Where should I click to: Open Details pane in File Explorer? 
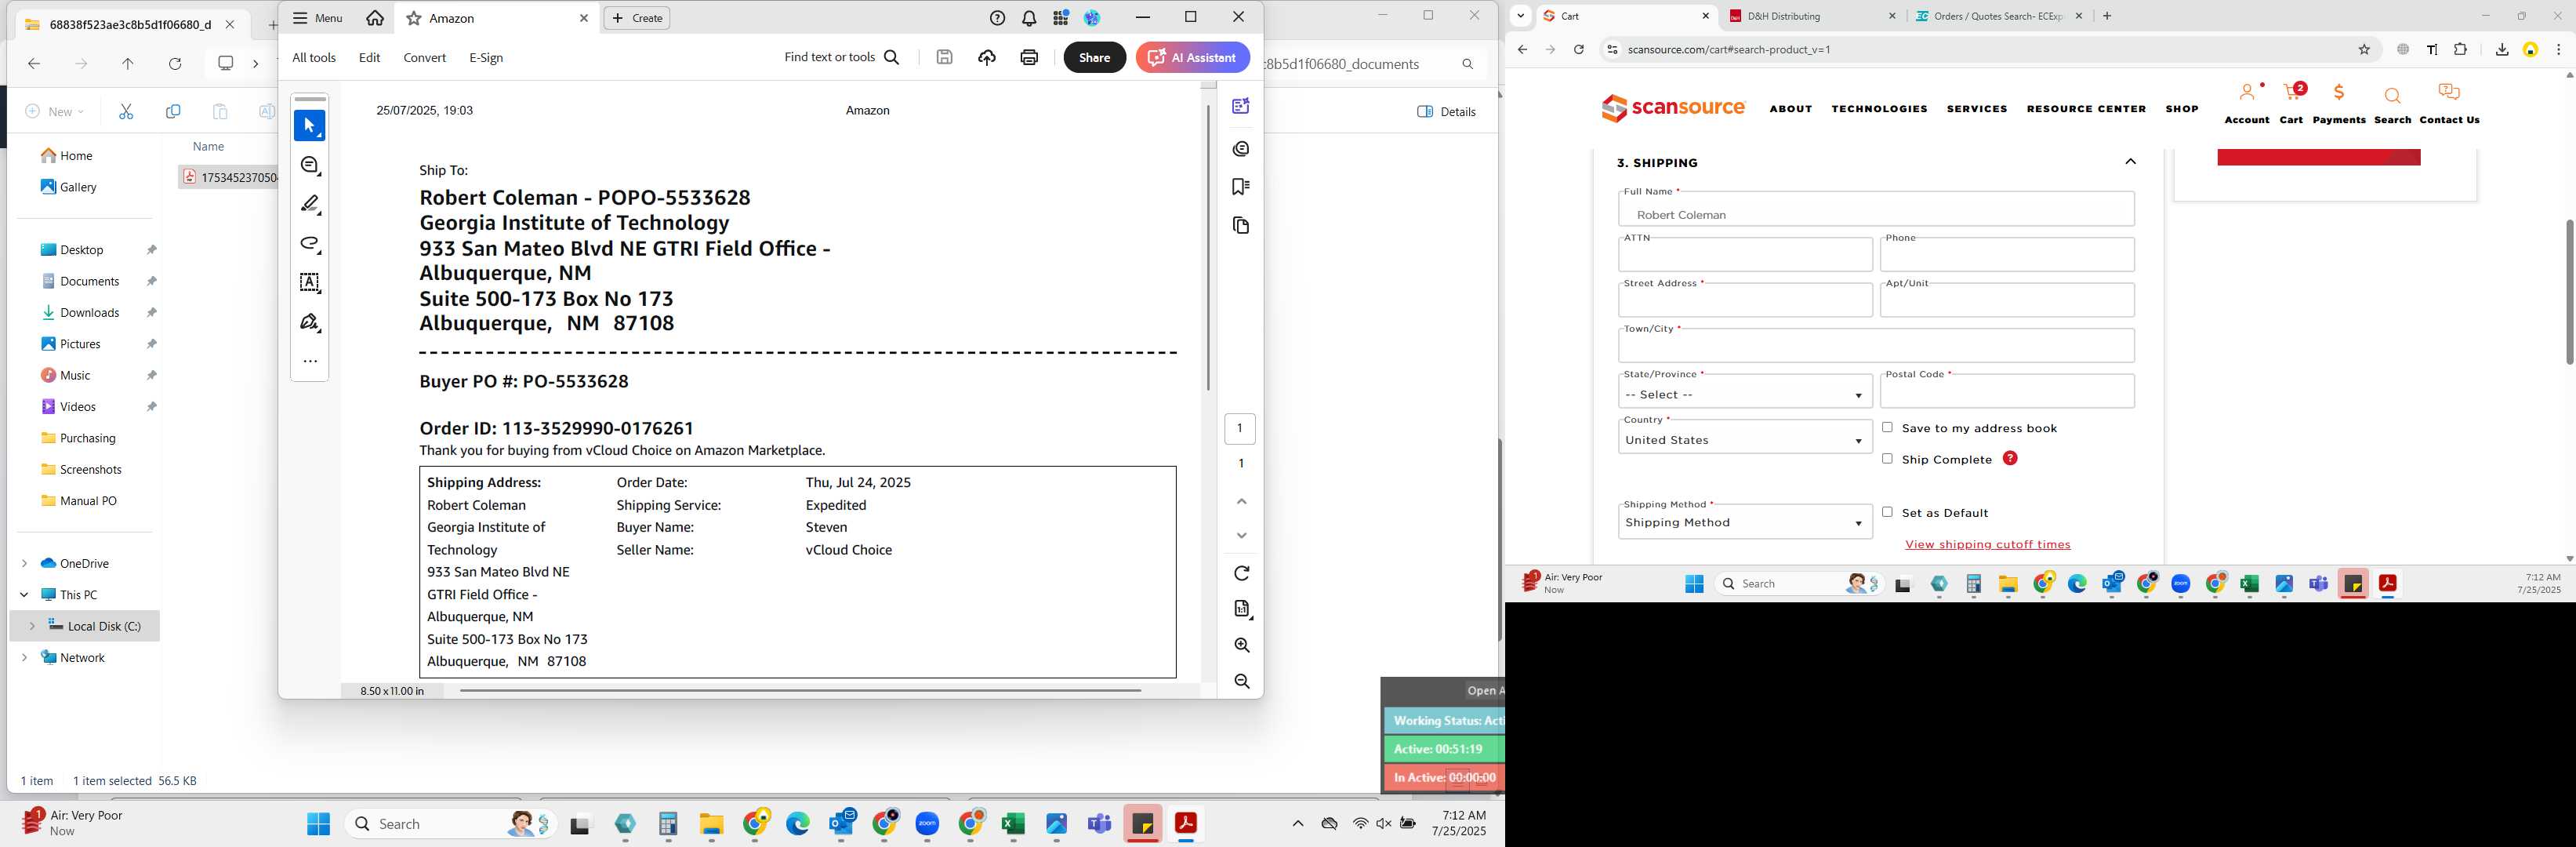[x=1446, y=111]
